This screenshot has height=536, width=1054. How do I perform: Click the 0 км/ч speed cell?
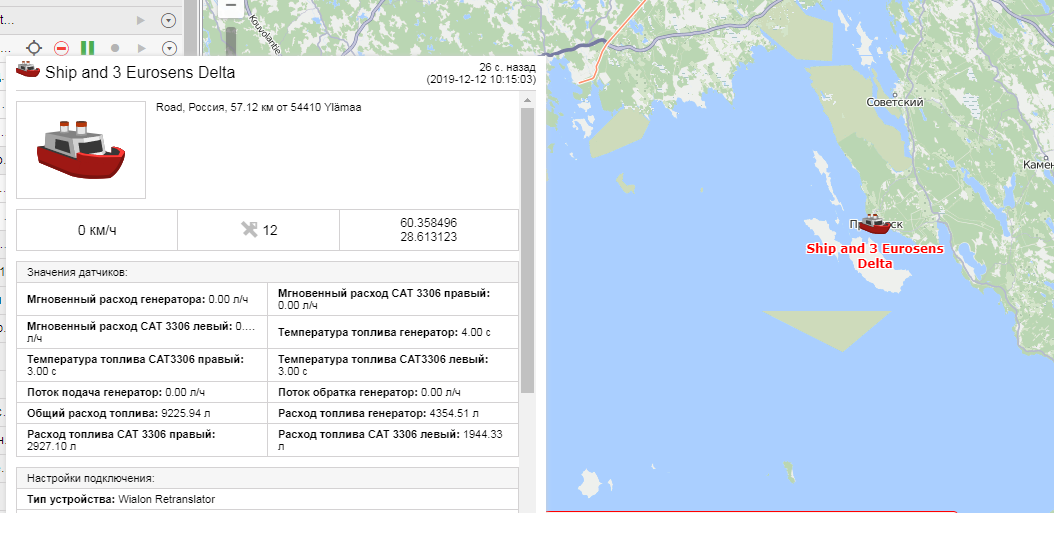(97, 230)
